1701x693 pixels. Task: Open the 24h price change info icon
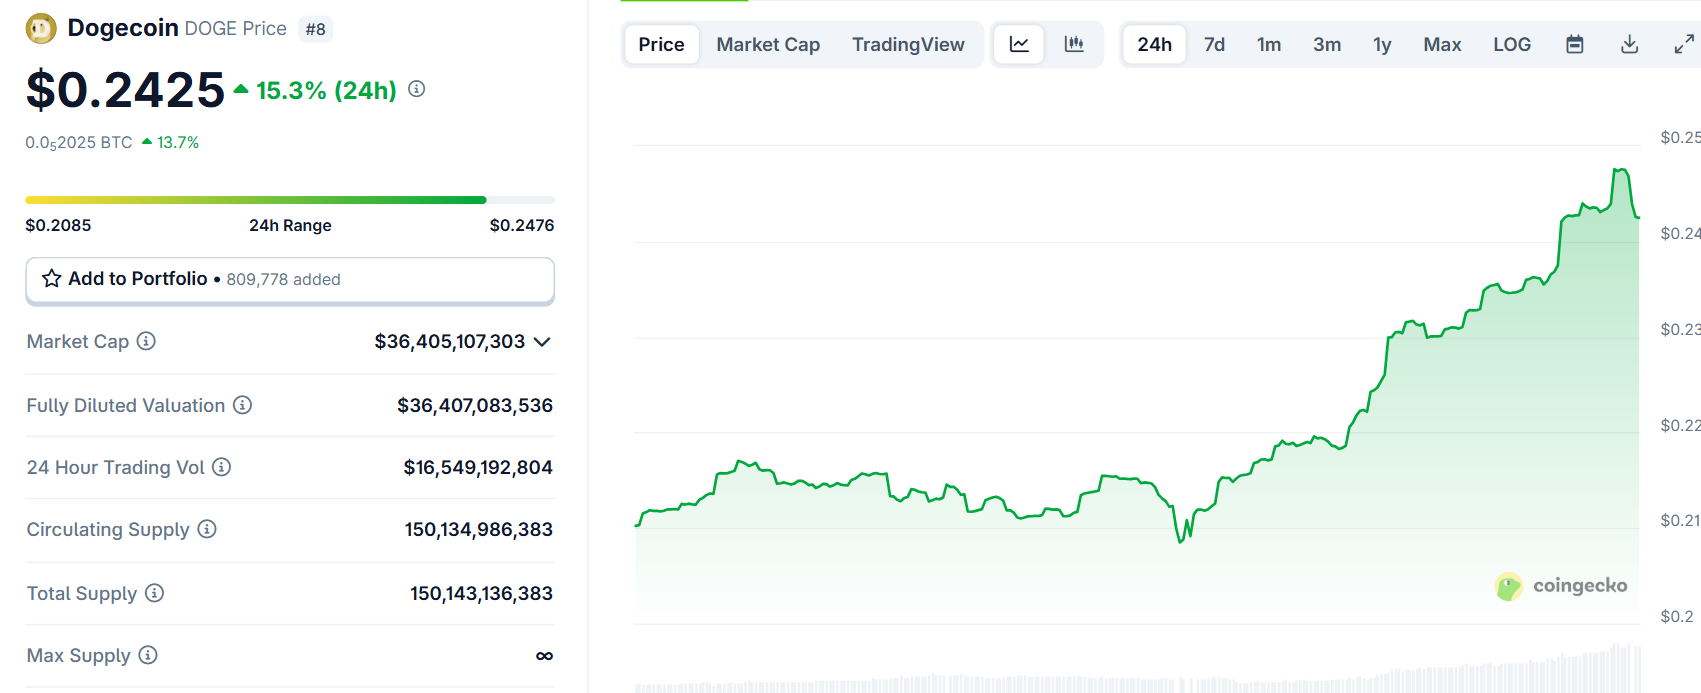point(417,89)
